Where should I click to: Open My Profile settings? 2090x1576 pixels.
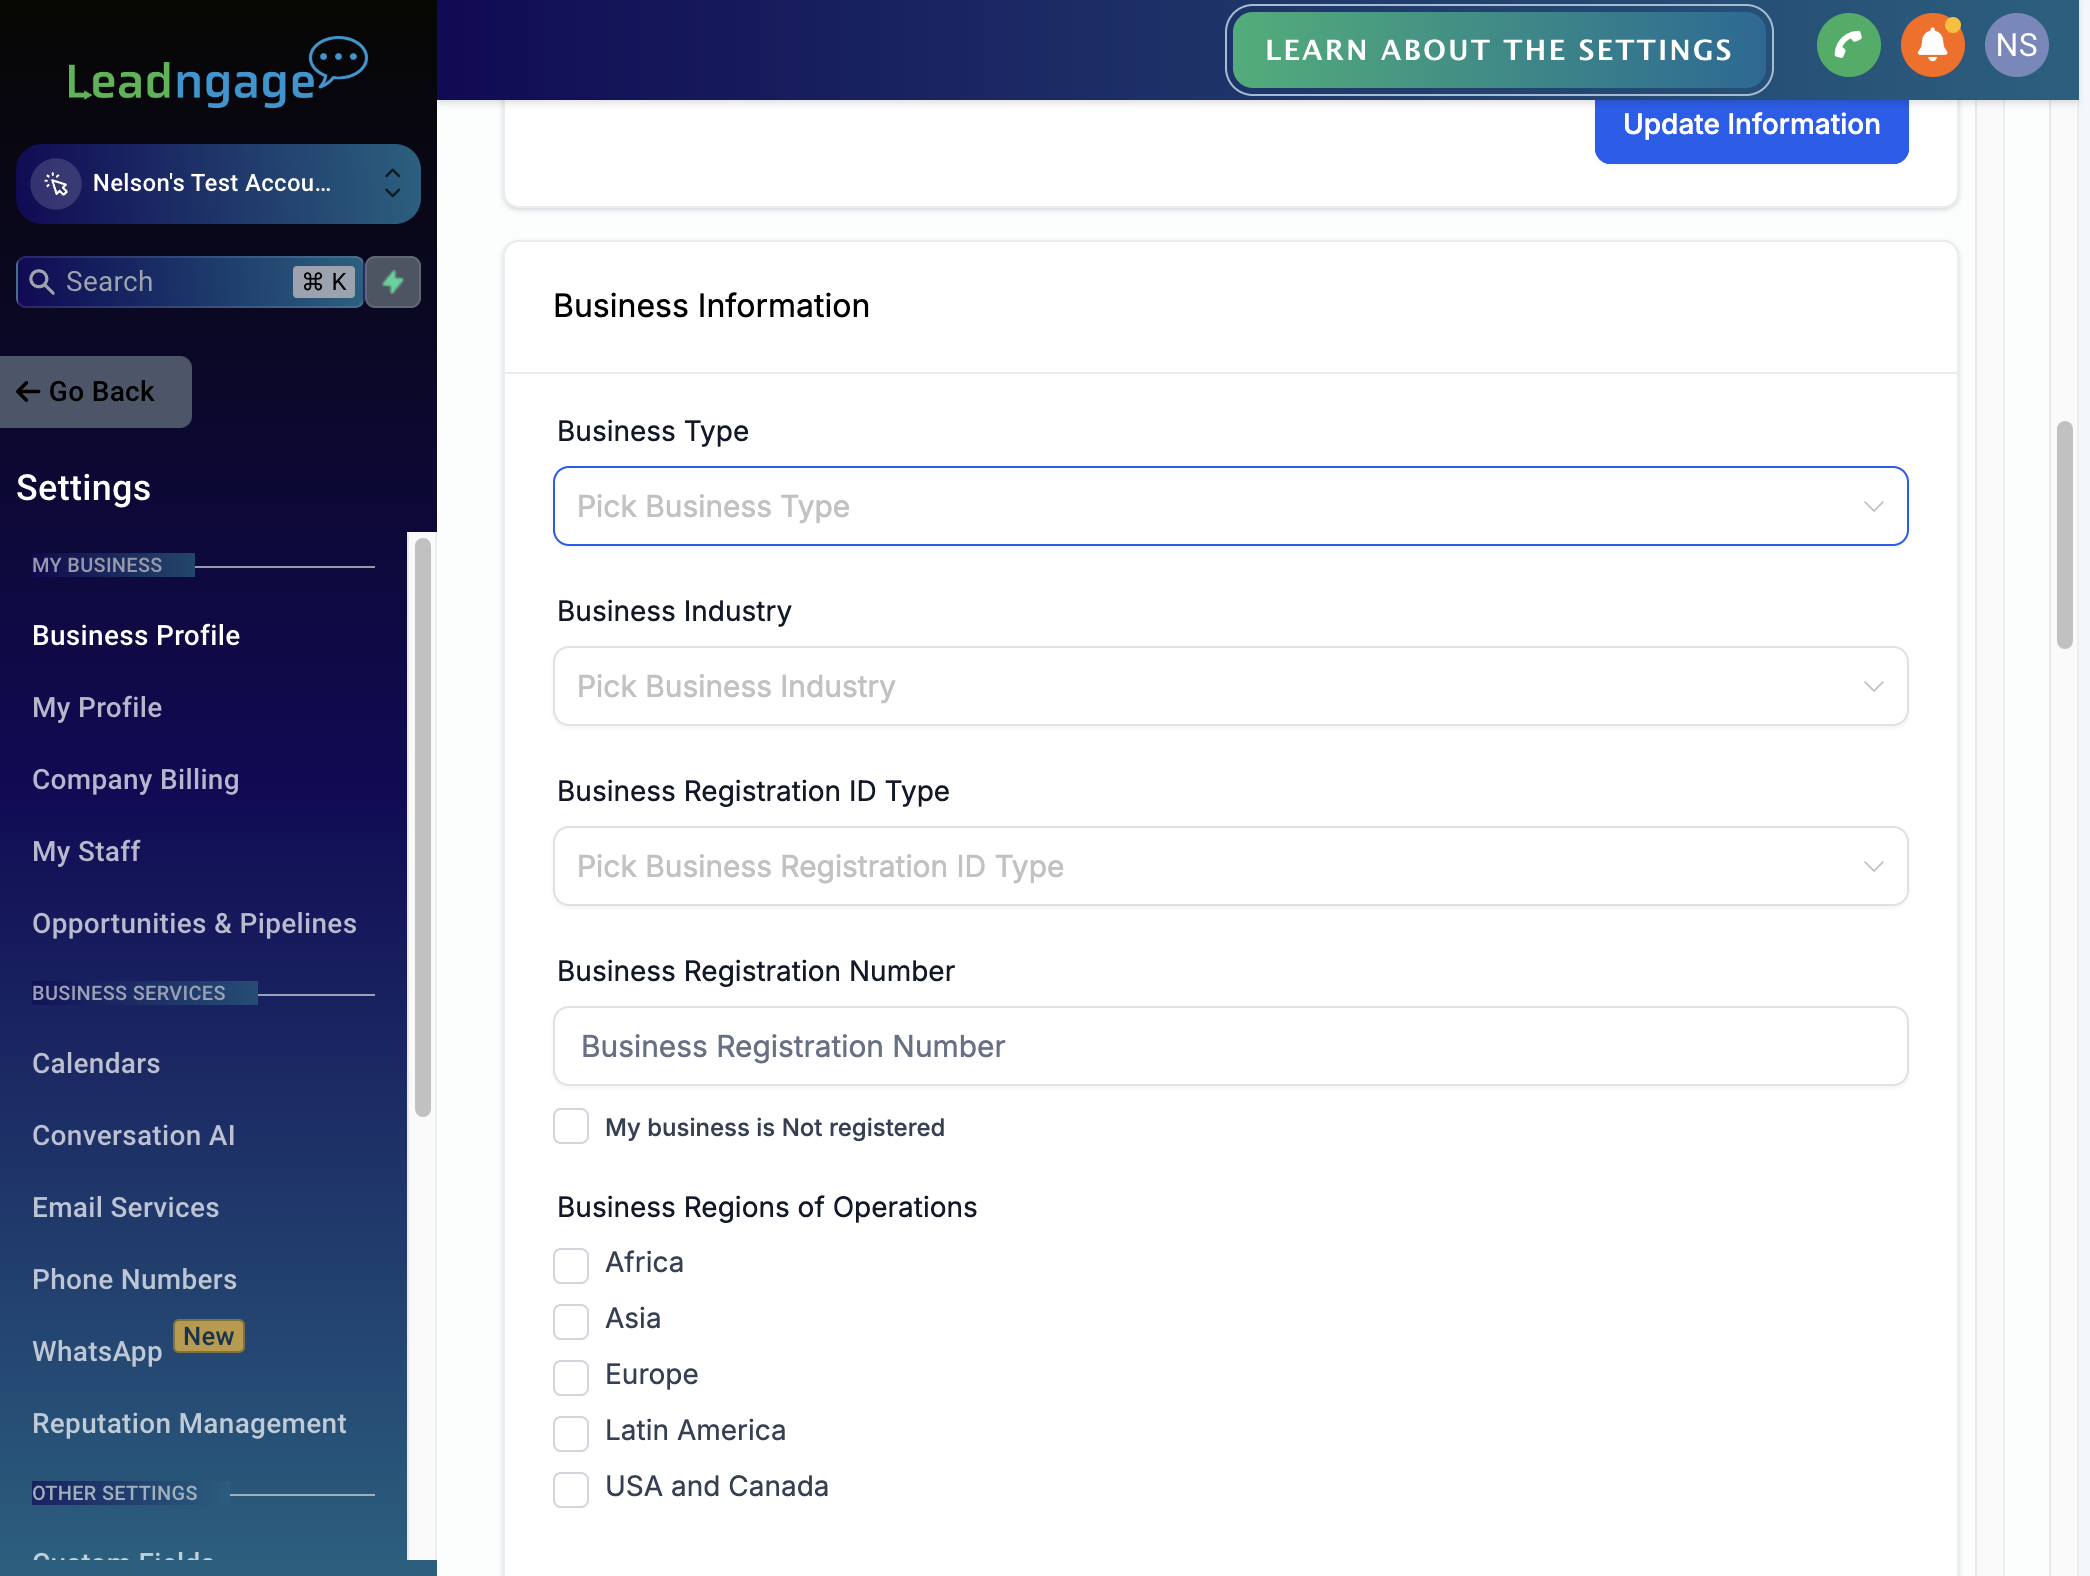click(x=97, y=708)
